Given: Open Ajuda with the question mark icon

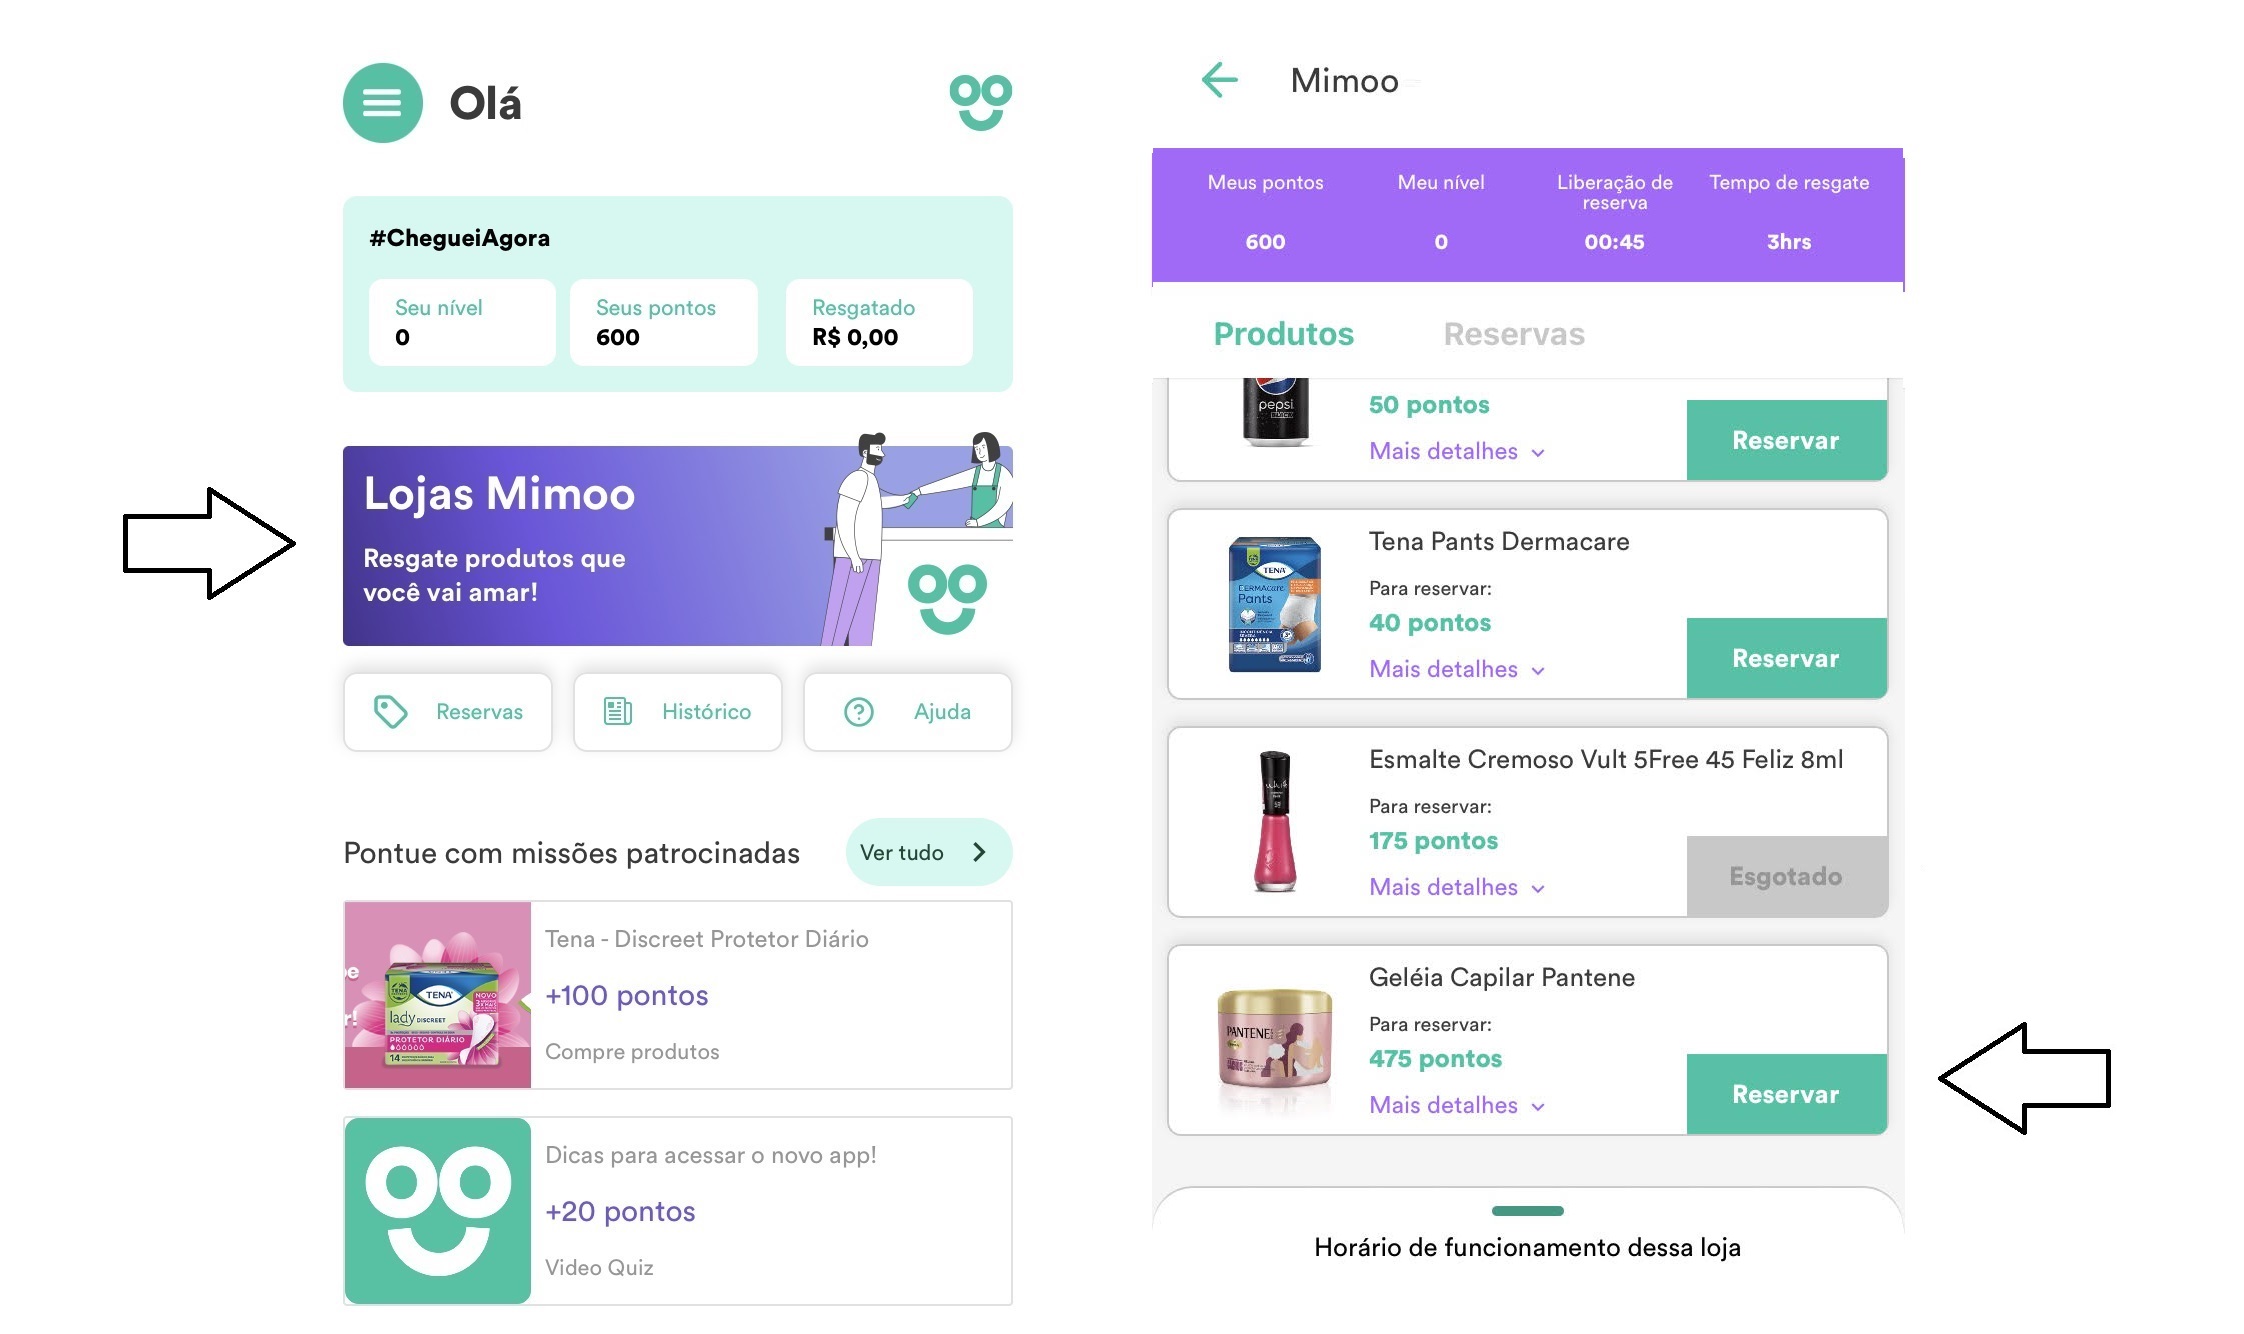Looking at the screenshot, I should tap(907, 711).
